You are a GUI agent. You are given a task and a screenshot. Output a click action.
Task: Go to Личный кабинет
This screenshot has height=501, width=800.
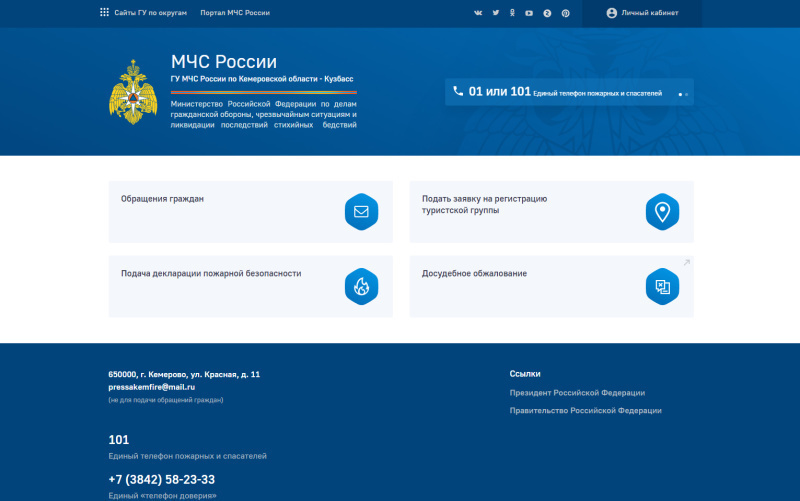(x=642, y=13)
